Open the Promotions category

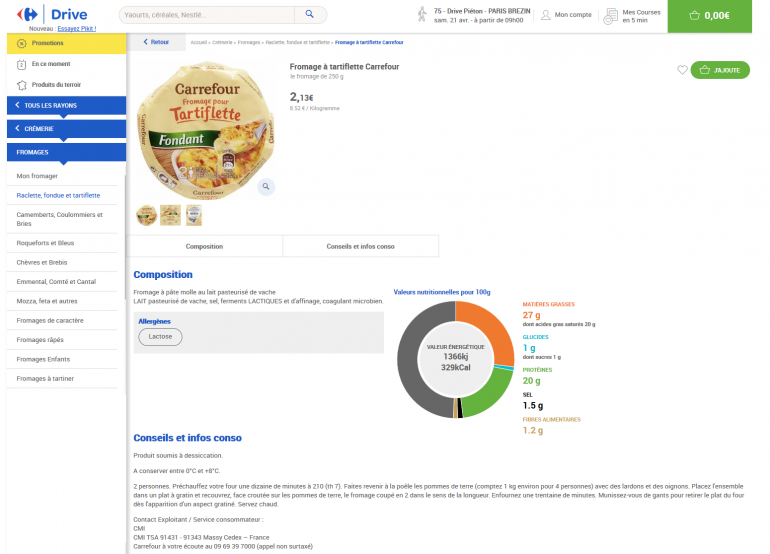(47, 44)
